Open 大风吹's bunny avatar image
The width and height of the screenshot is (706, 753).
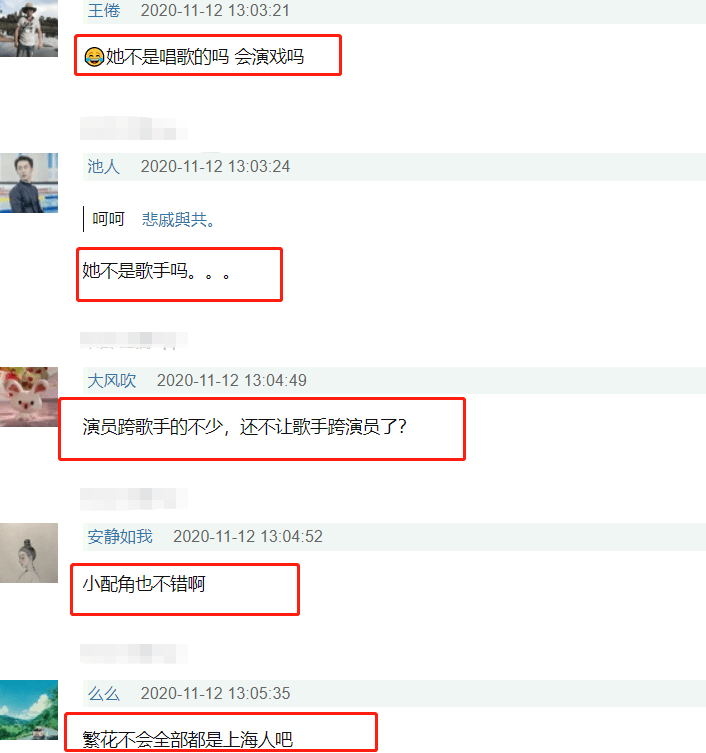click(x=29, y=397)
